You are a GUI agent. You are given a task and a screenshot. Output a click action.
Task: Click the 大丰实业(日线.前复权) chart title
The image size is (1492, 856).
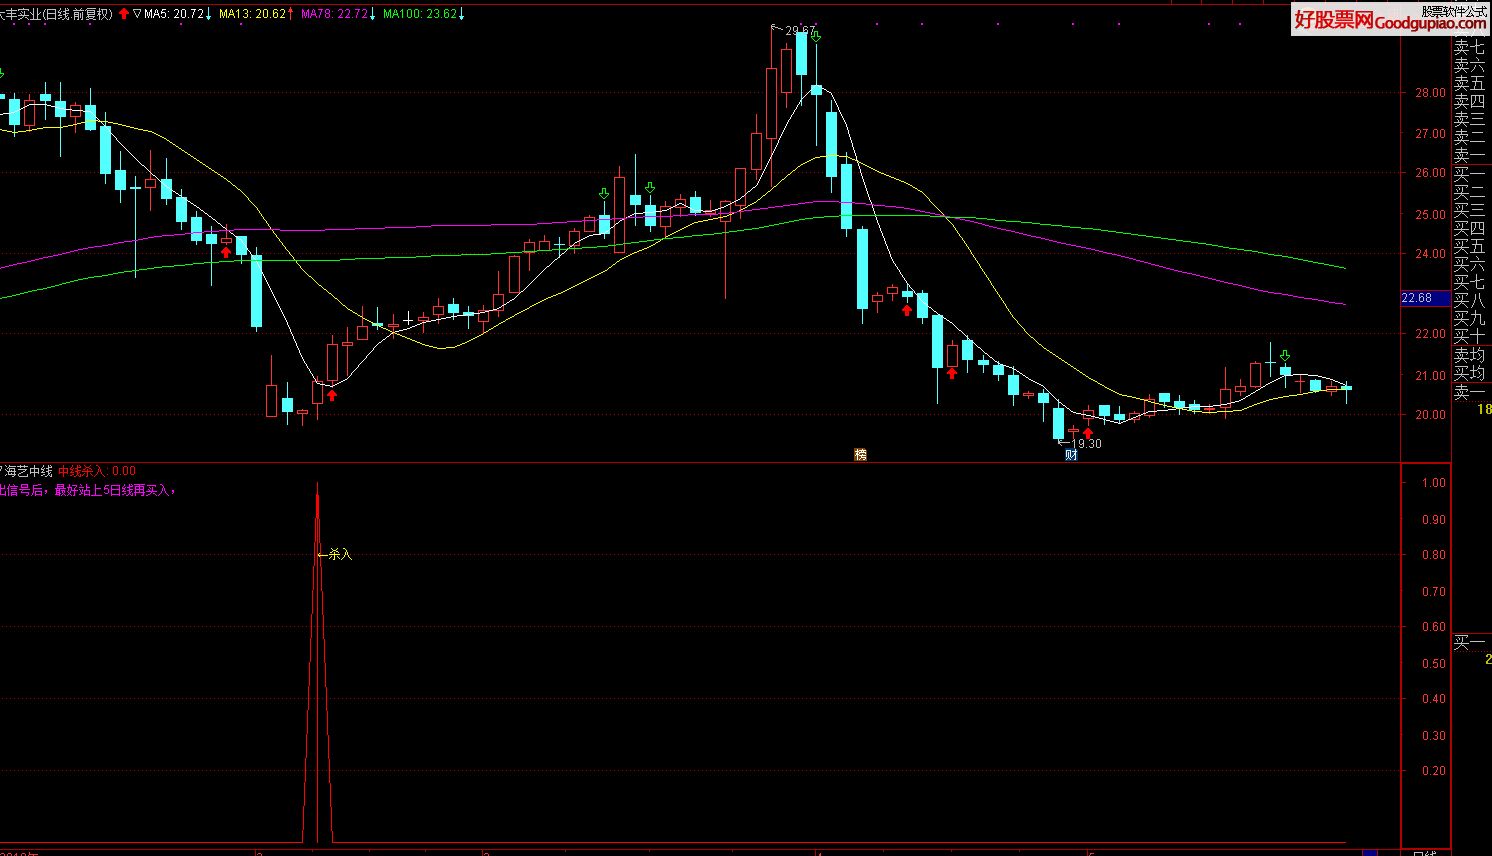point(57,14)
